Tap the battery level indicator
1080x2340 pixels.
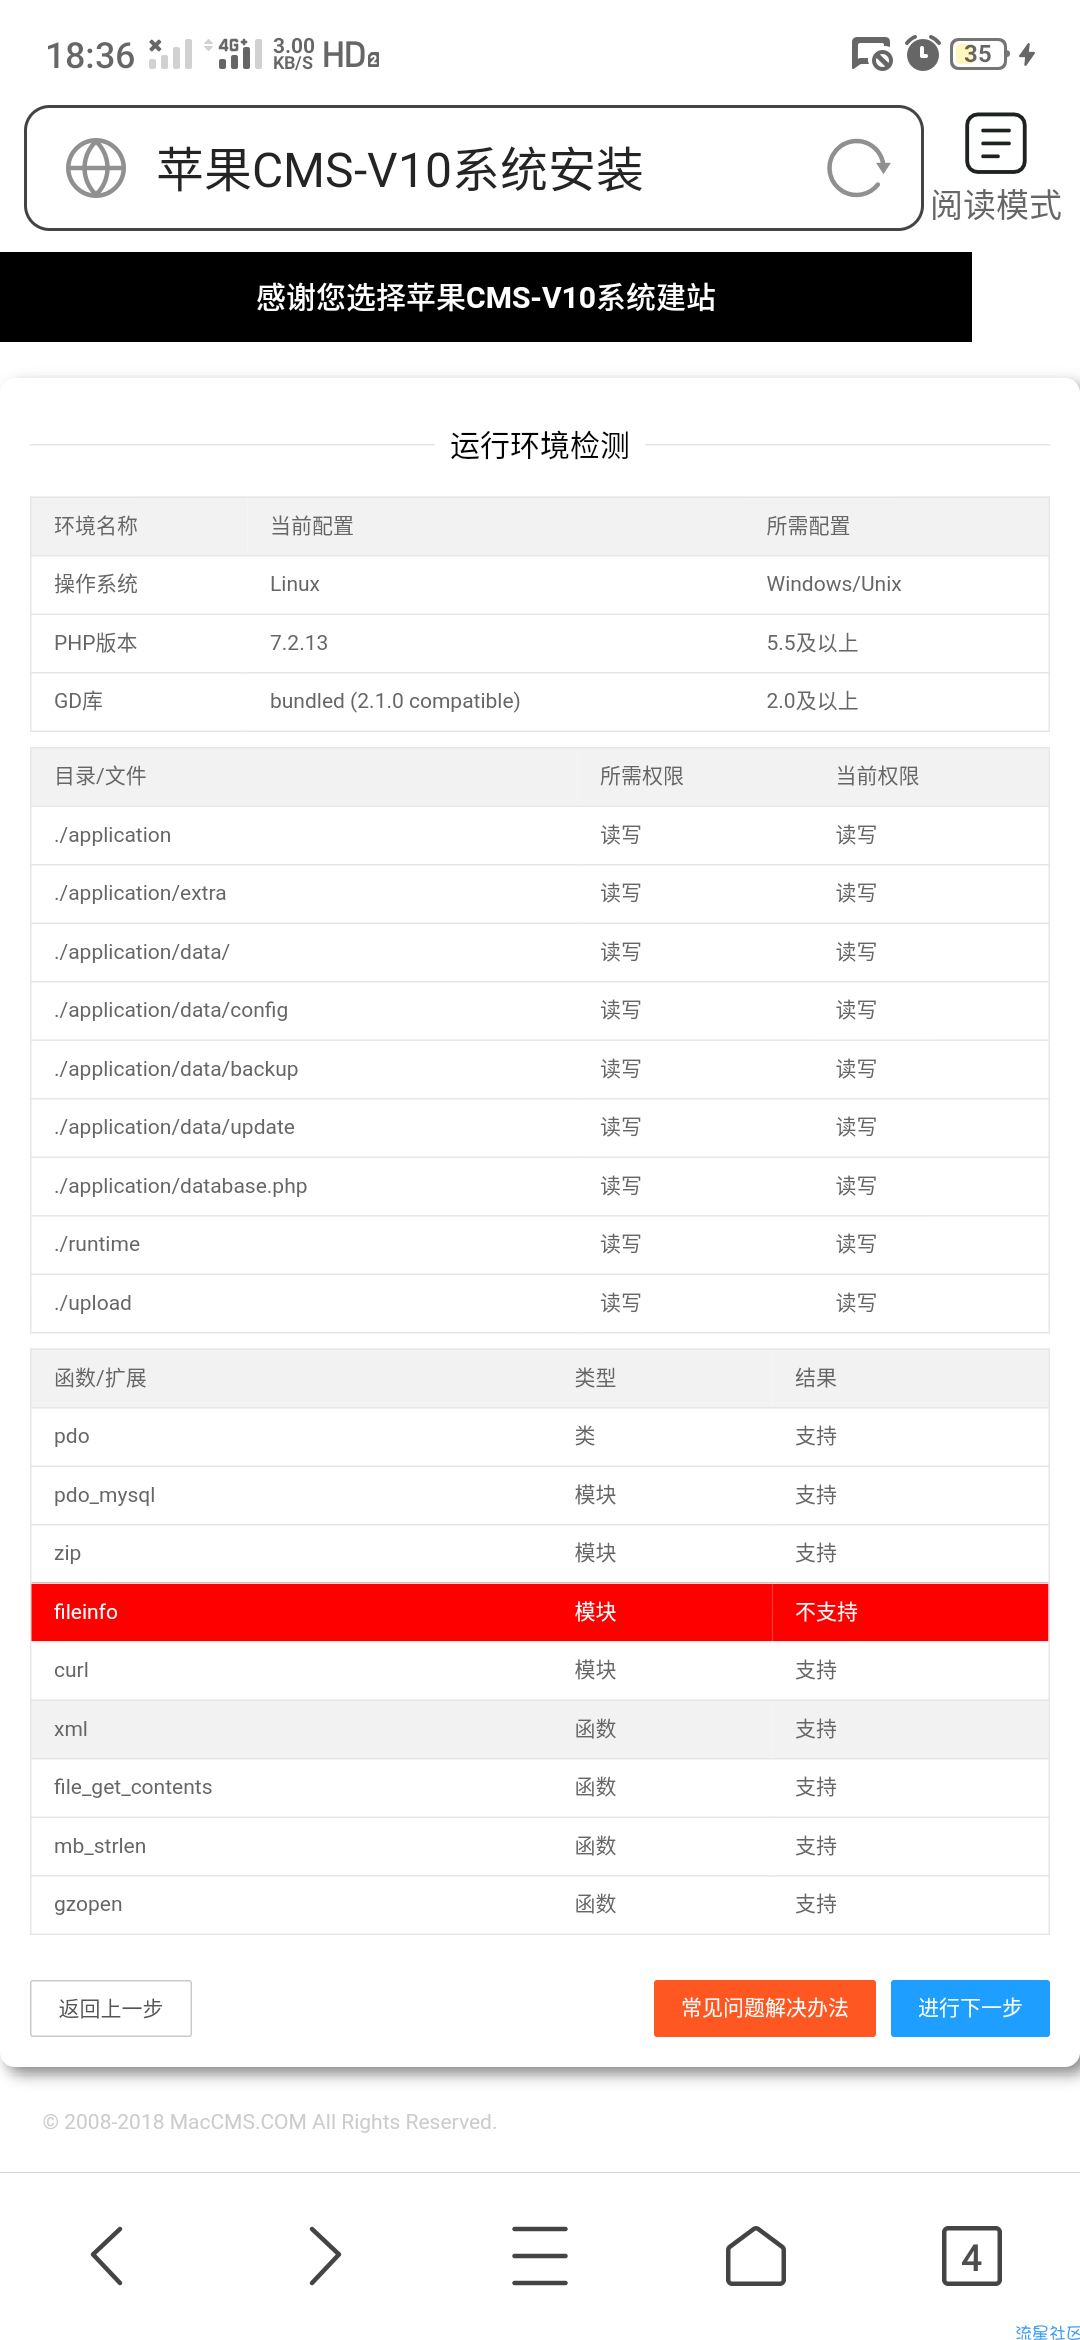tap(979, 53)
